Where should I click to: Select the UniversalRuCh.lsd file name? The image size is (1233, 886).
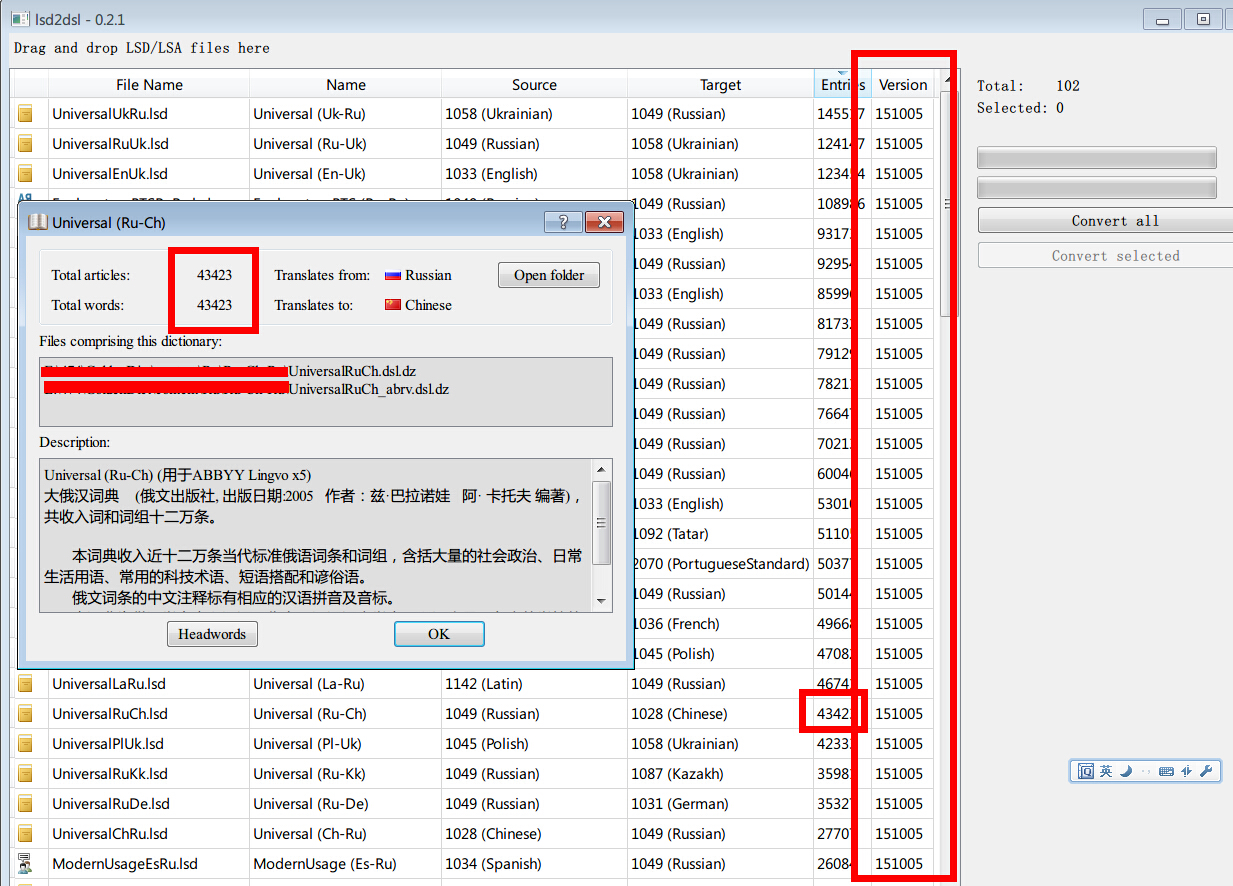[x=110, y=714]
